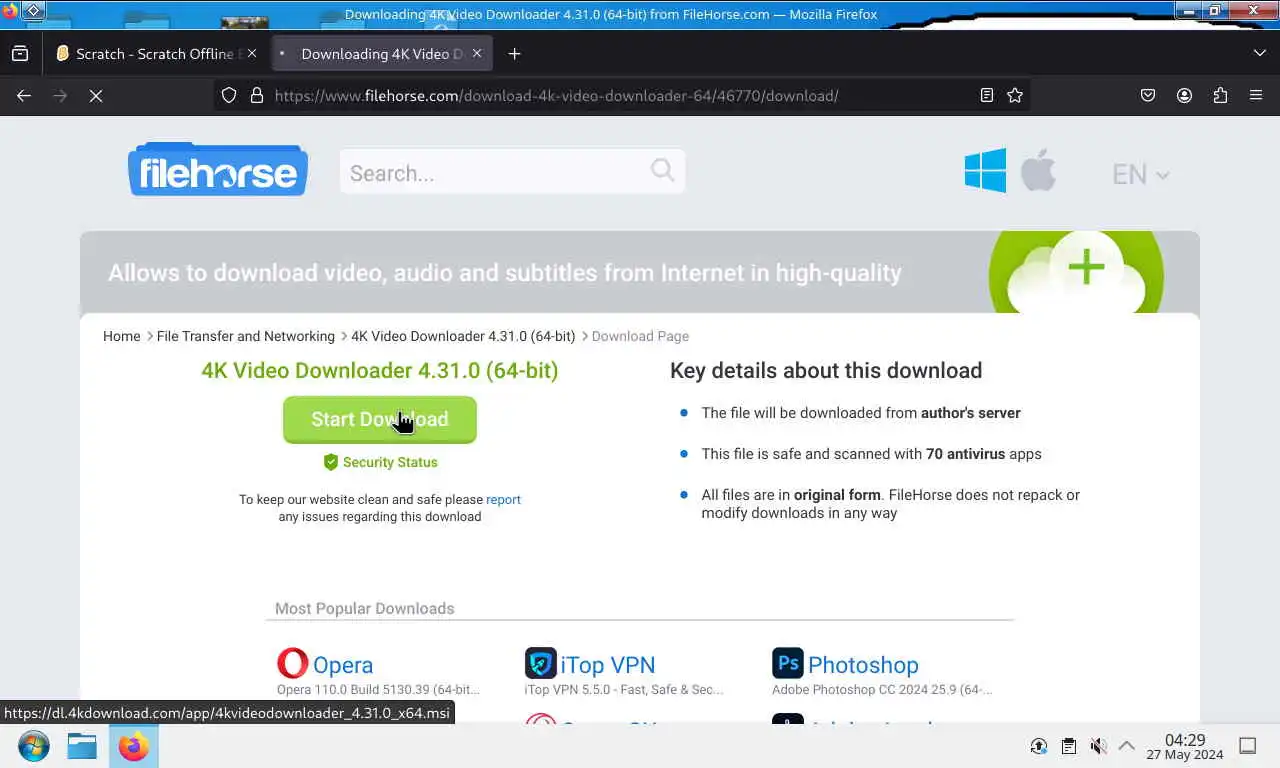Click the FileHorse logo
This screenshot has height=768, width=1280.
coord(218,170)
